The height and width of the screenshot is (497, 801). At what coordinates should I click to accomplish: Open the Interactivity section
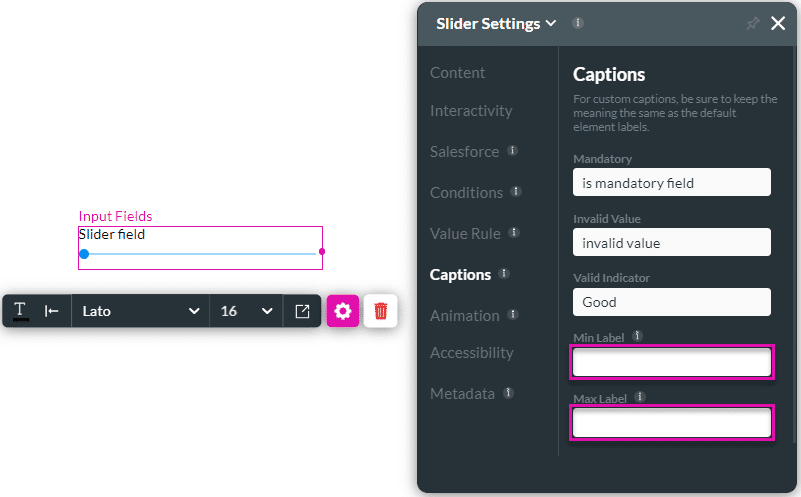(x=471, y=111)
